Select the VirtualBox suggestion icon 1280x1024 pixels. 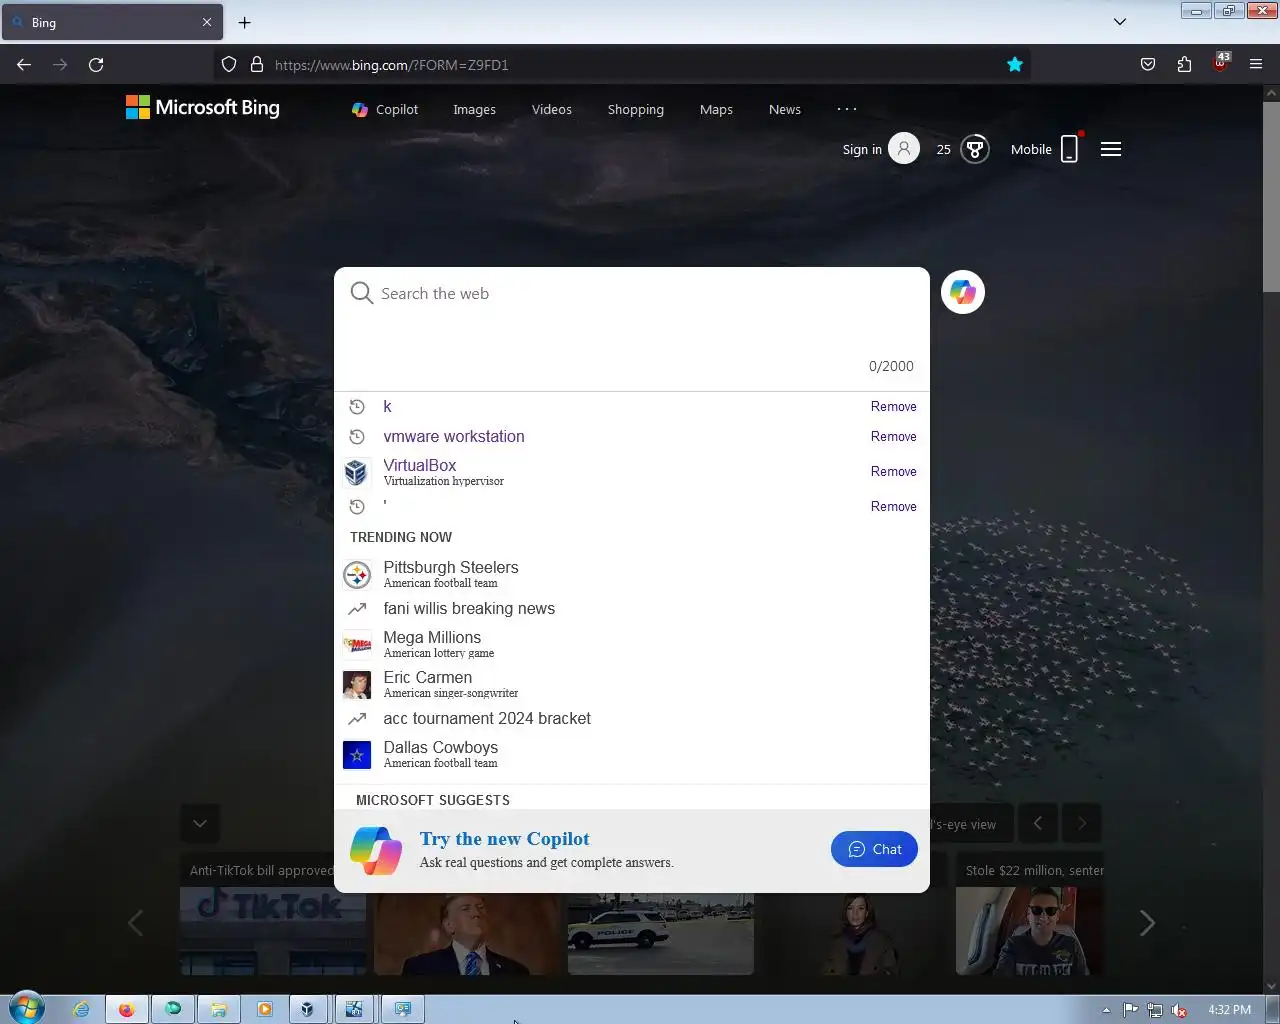356,472
